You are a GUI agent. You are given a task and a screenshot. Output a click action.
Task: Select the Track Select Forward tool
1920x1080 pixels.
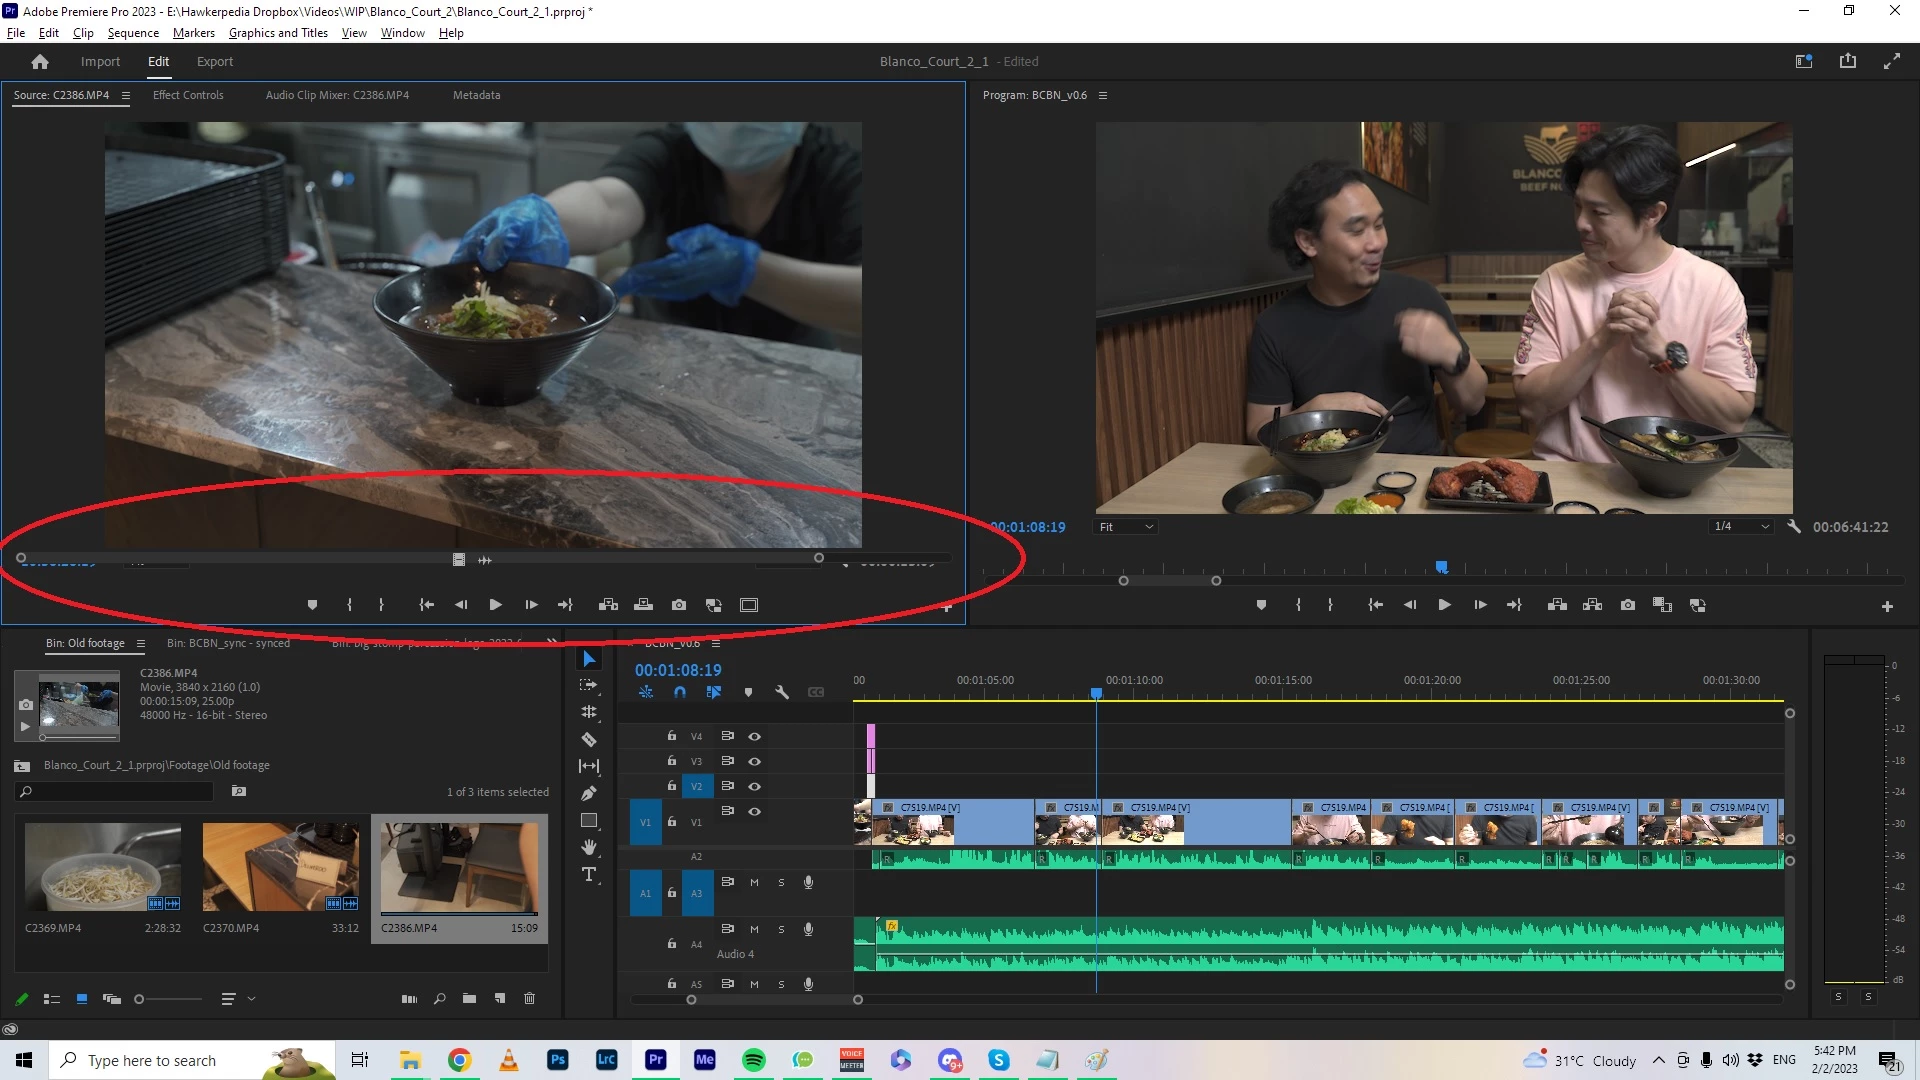point(589,685)
